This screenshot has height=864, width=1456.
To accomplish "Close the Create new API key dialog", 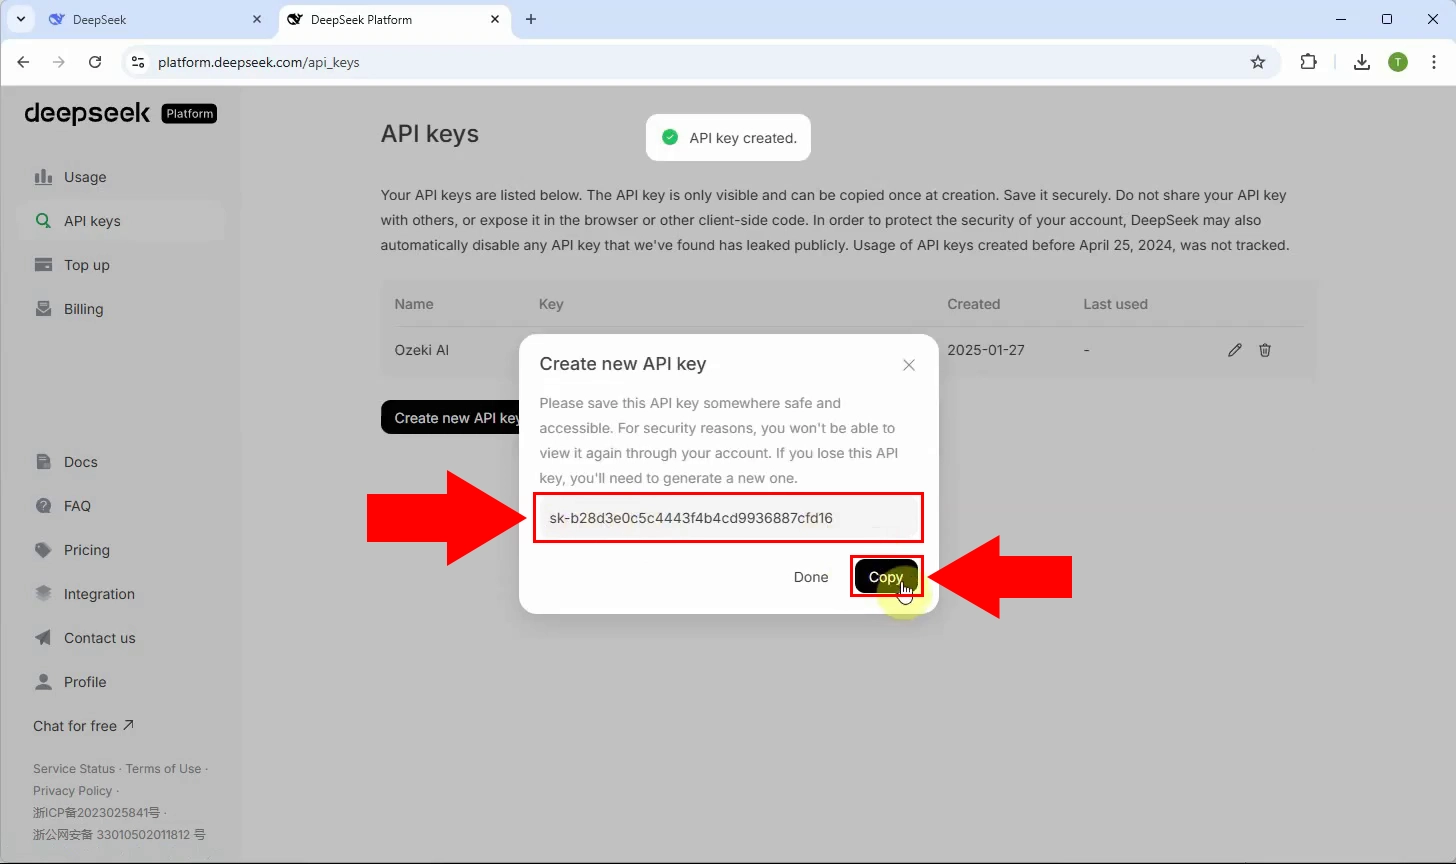I will click(909, 365).
